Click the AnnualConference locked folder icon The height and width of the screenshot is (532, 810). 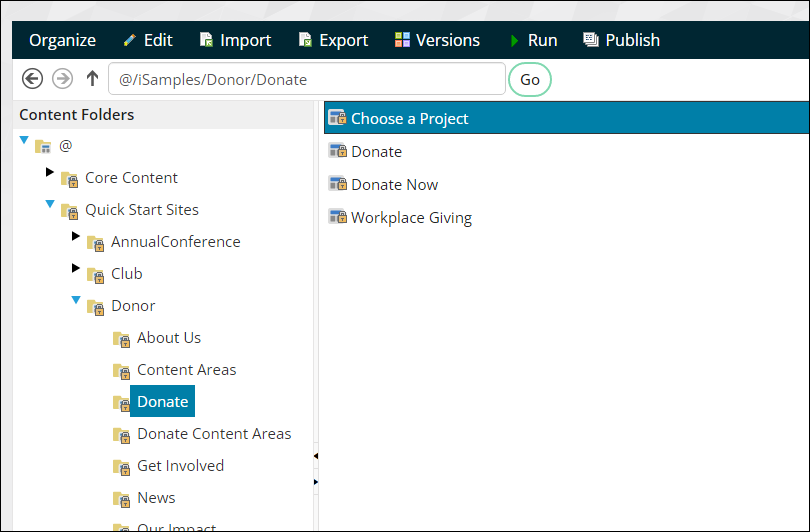(96, 243)
